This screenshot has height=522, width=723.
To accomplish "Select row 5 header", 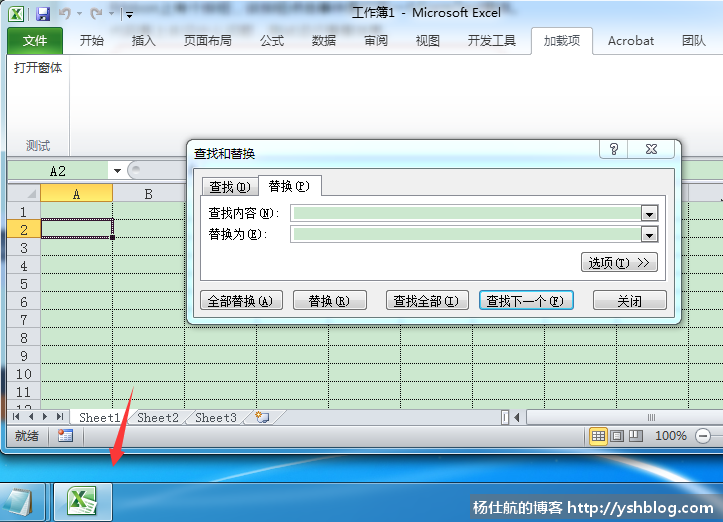I will click(24, 284).
